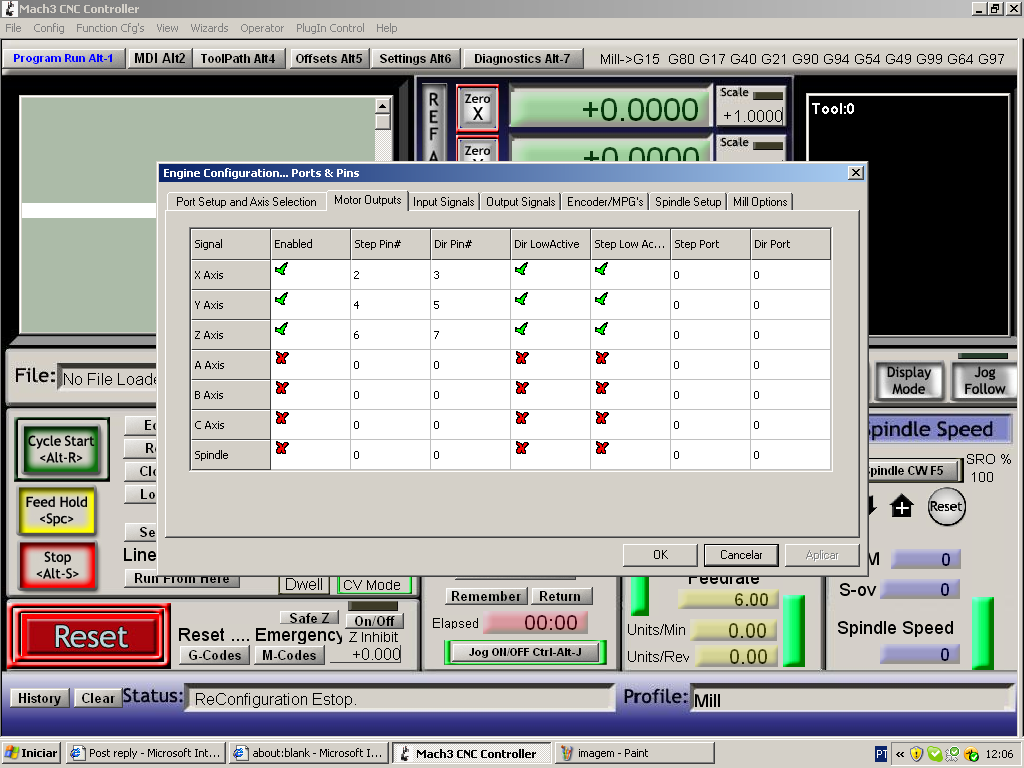The height and width of the screenshot is (768, 1024).
Task: Toggle Spindle Step Low Active cross
Action: point(601,448)
